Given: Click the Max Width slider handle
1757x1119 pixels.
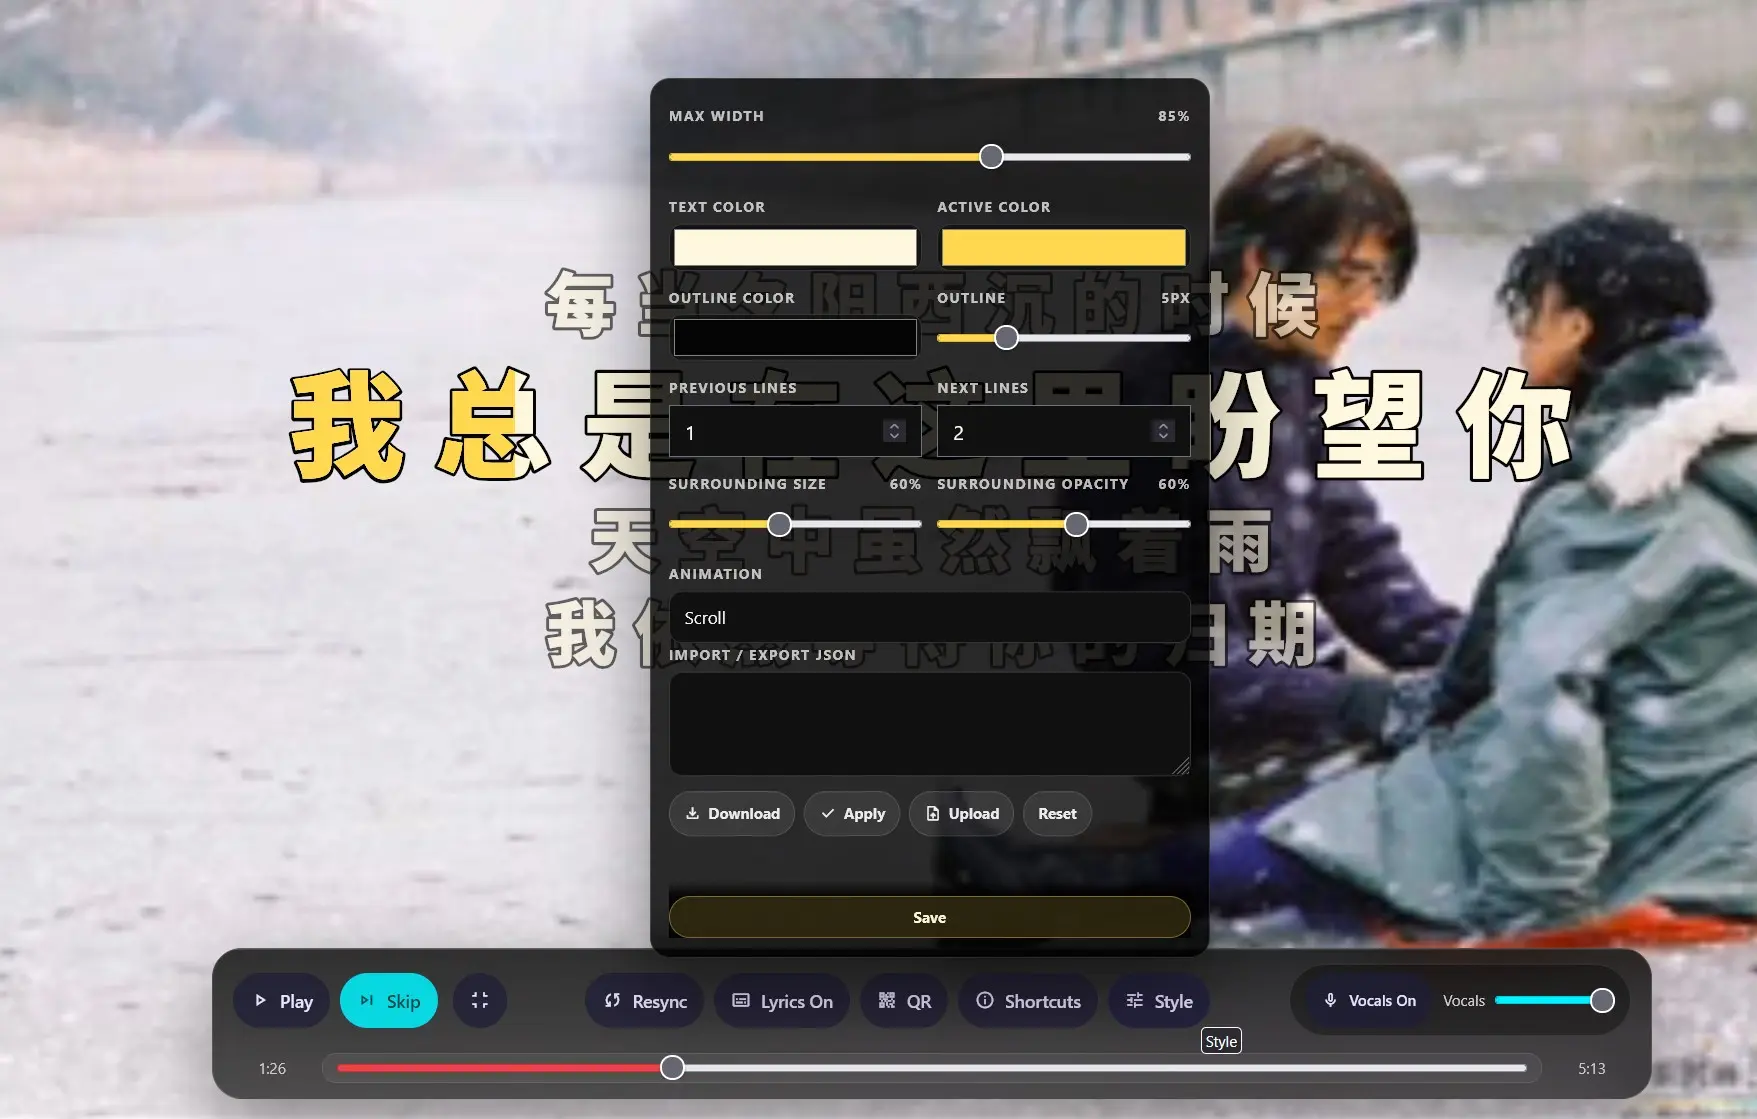Looking at the screenshot, I should point(991,157).
